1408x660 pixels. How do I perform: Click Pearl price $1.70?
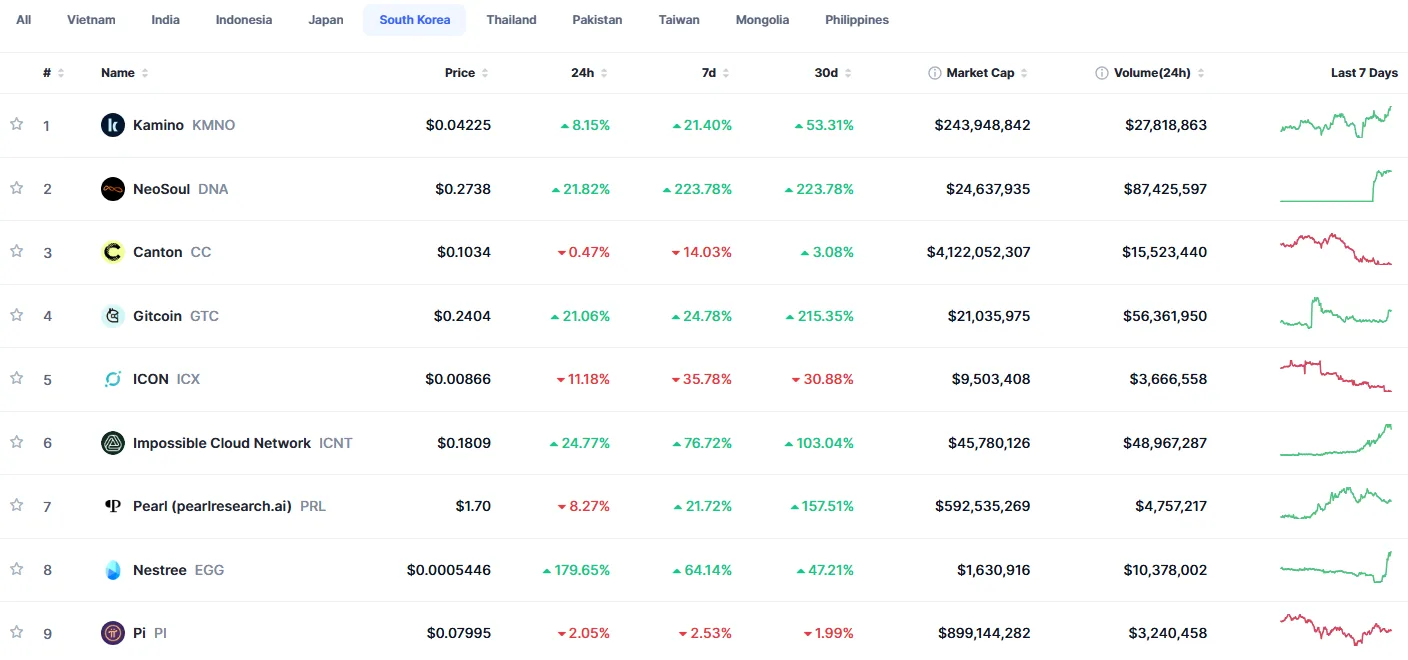[473, 506]
